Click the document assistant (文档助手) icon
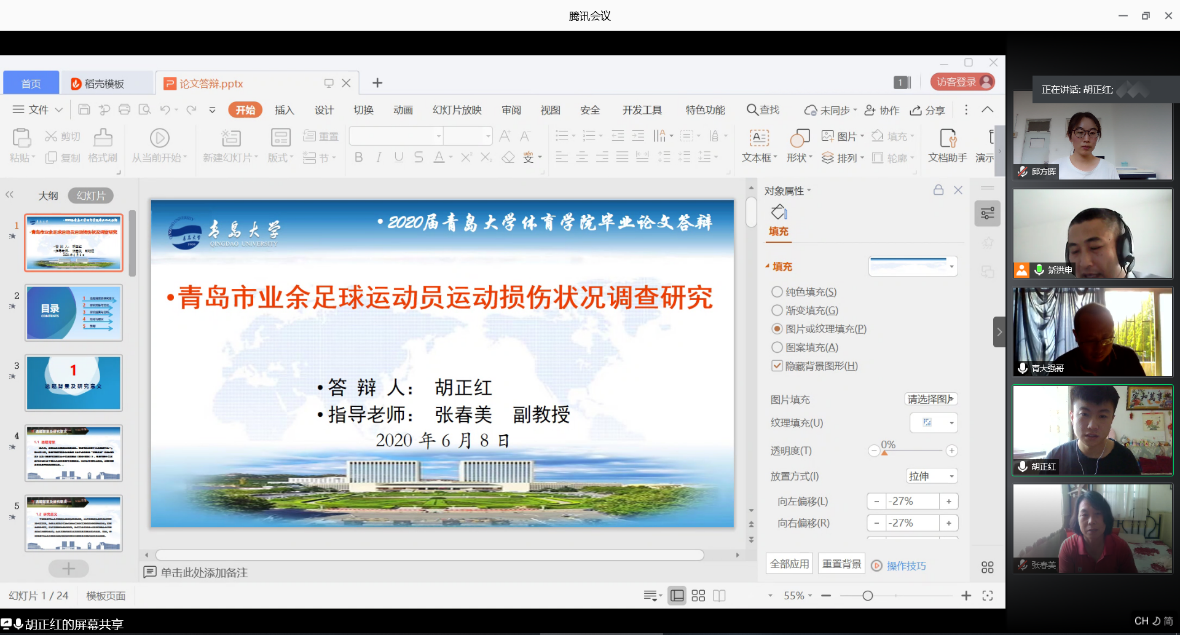Screen dimensions: 1180x635 coord(946,138)
